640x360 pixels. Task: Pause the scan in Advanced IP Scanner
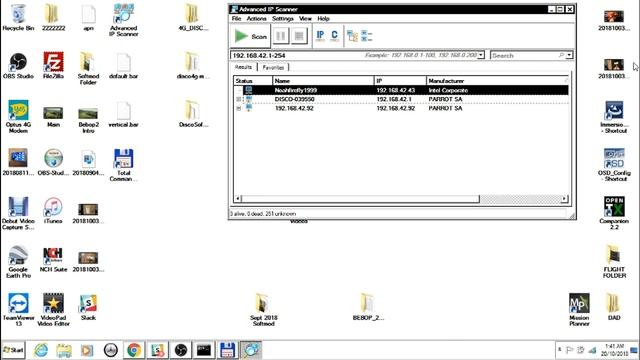281,36
